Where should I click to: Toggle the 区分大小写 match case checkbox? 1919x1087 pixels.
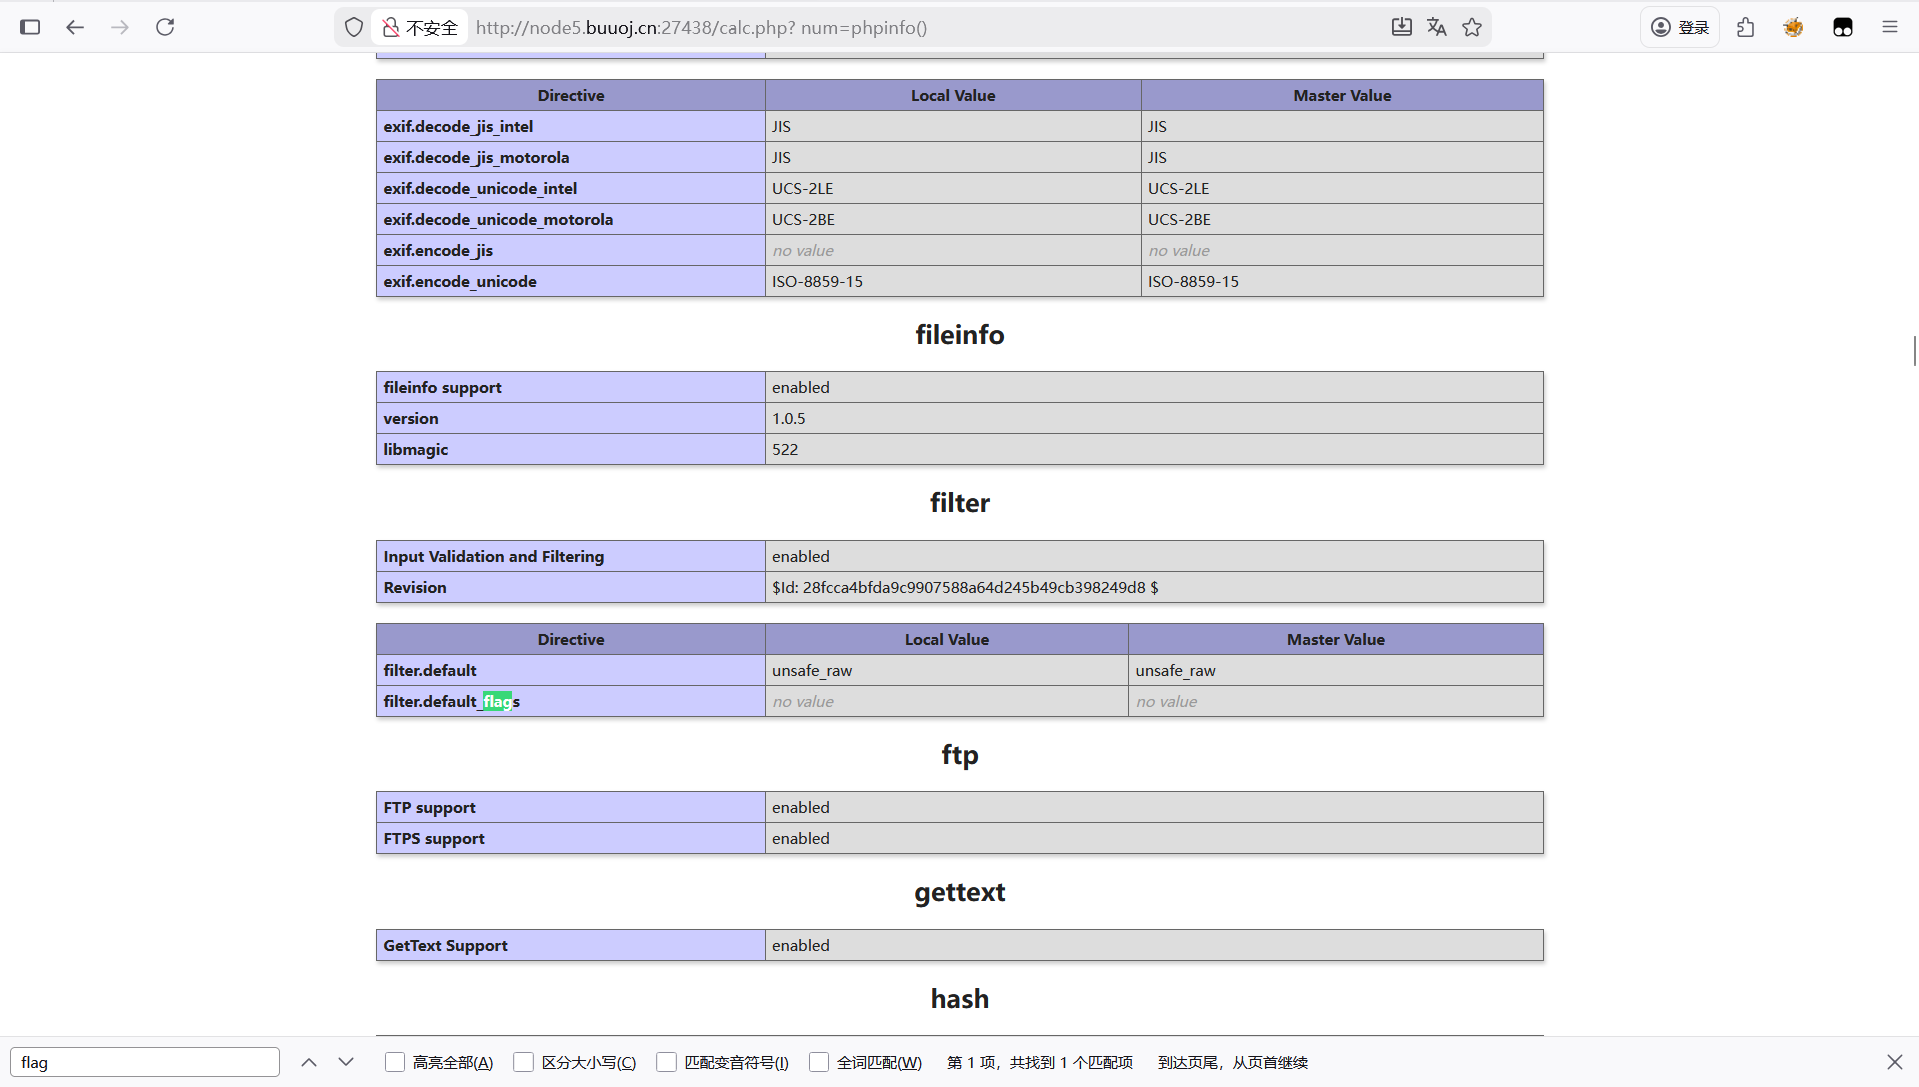(x=523, y=1062)
